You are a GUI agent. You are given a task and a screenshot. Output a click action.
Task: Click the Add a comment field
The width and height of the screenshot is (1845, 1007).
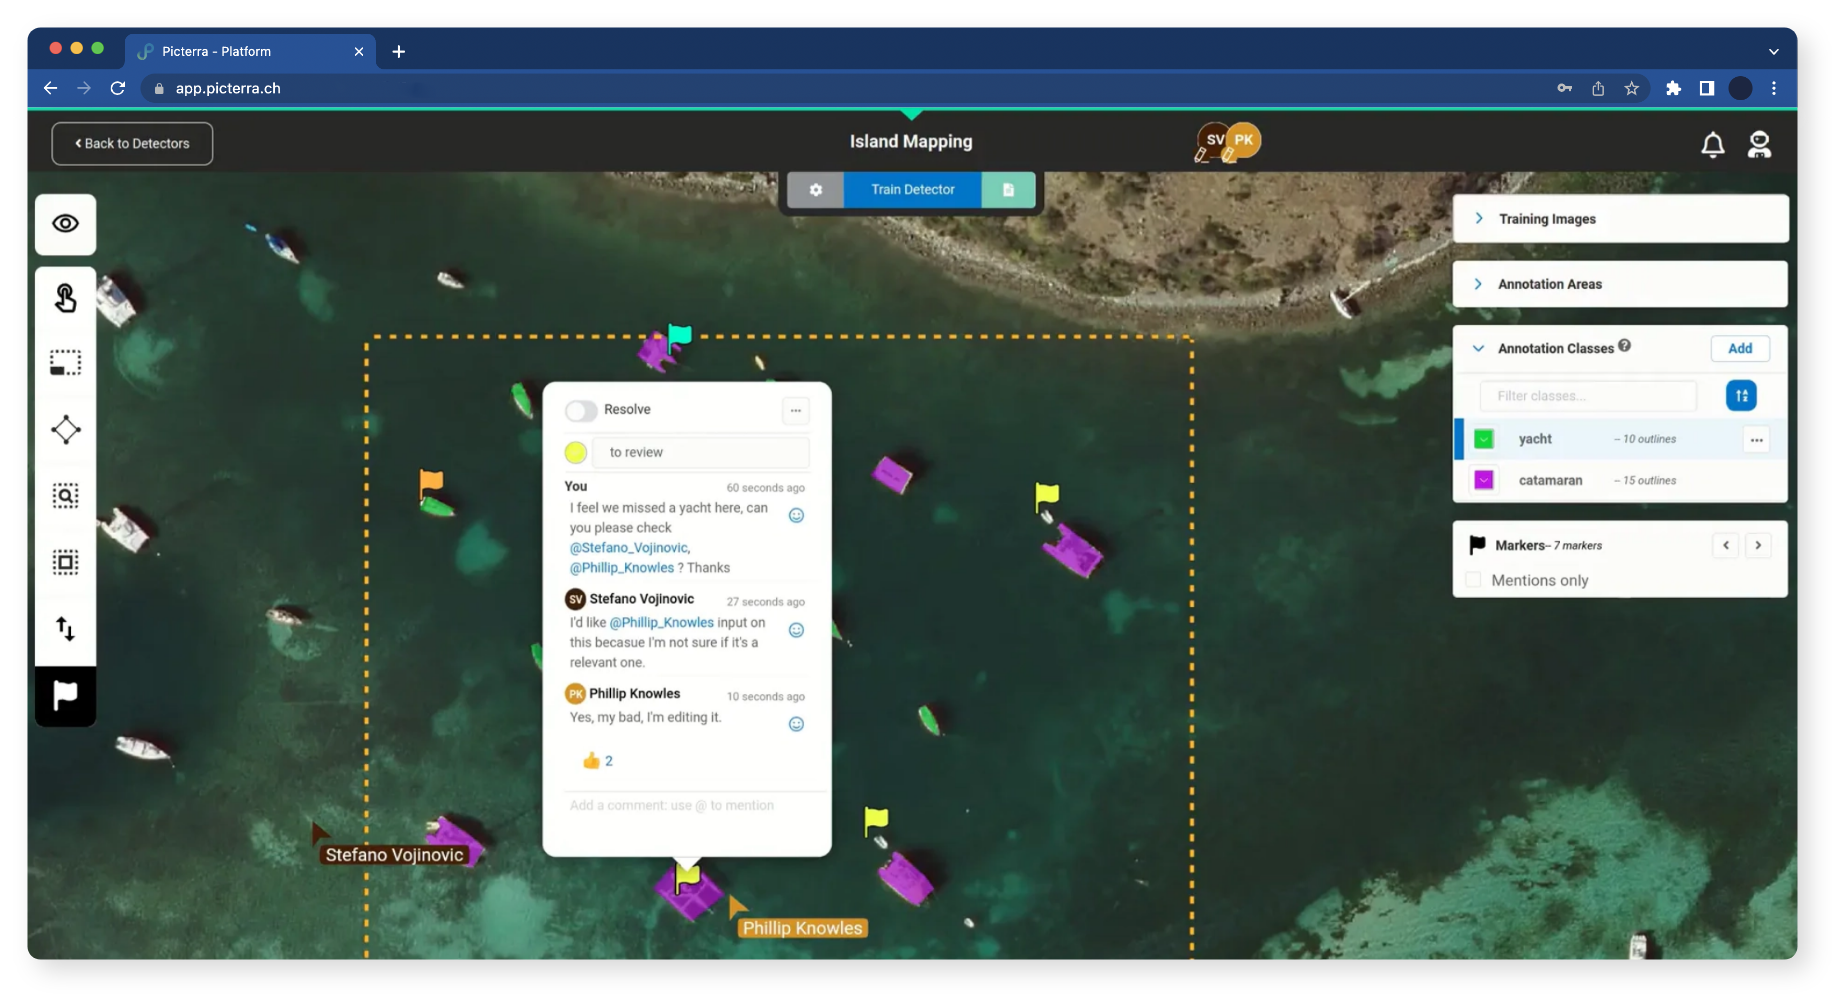coord(686,805)
